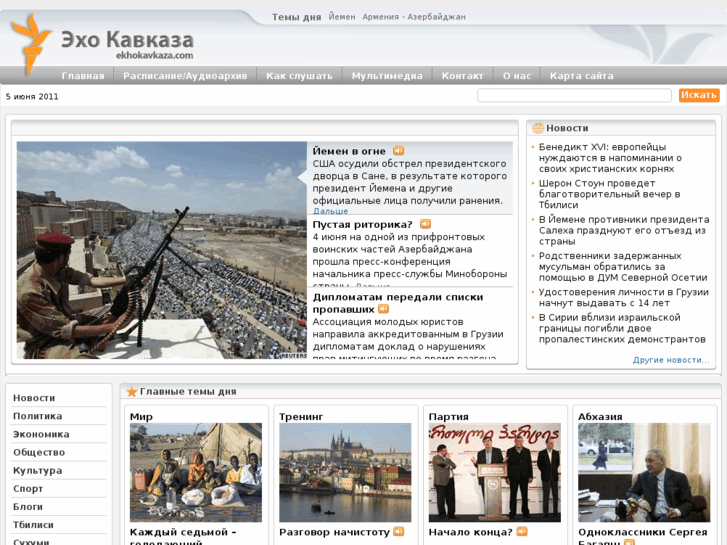The image size is (727, 545).
Task: Open the Начало конца? headline
Action: [471, 532]
